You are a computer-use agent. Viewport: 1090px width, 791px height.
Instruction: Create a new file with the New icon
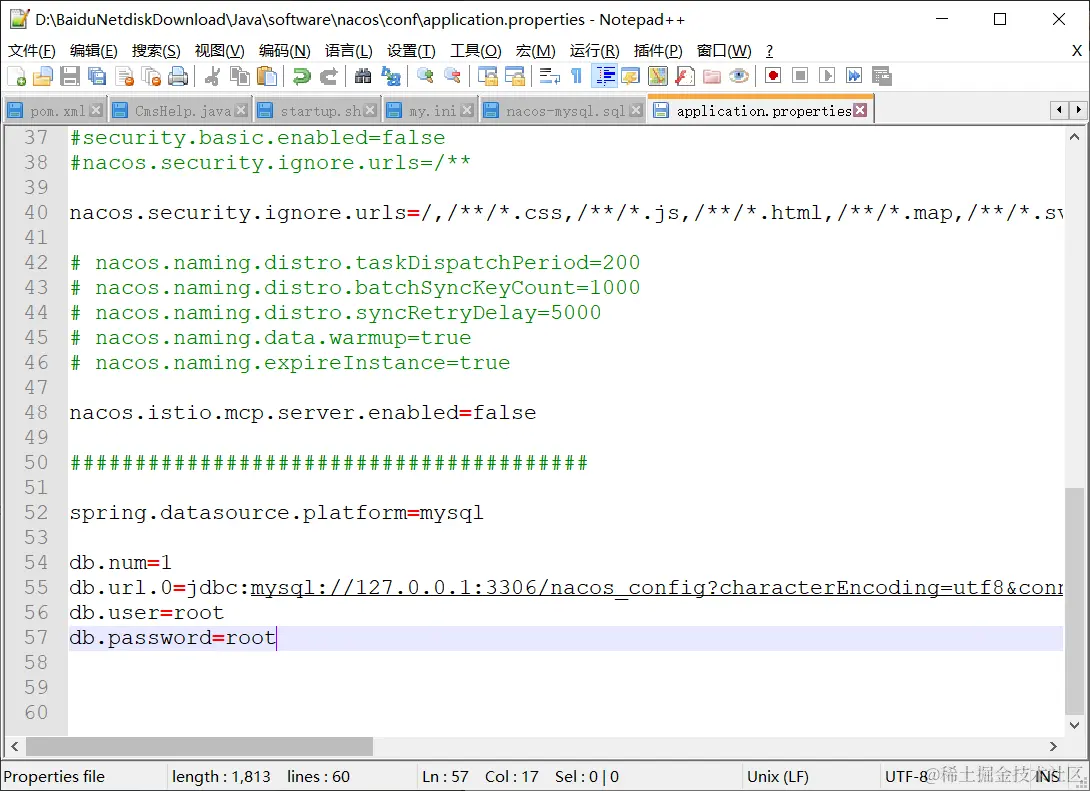coord(16,76)
